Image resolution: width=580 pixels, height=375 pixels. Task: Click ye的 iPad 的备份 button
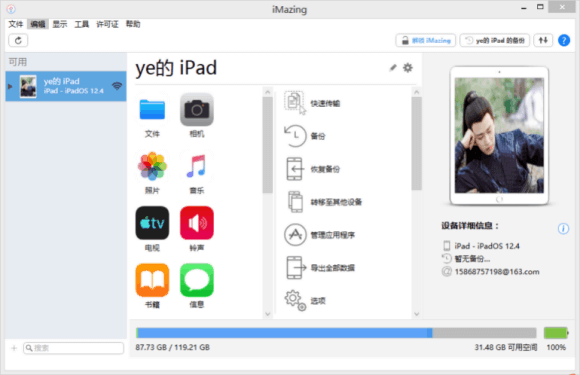(x=495, y=40)
